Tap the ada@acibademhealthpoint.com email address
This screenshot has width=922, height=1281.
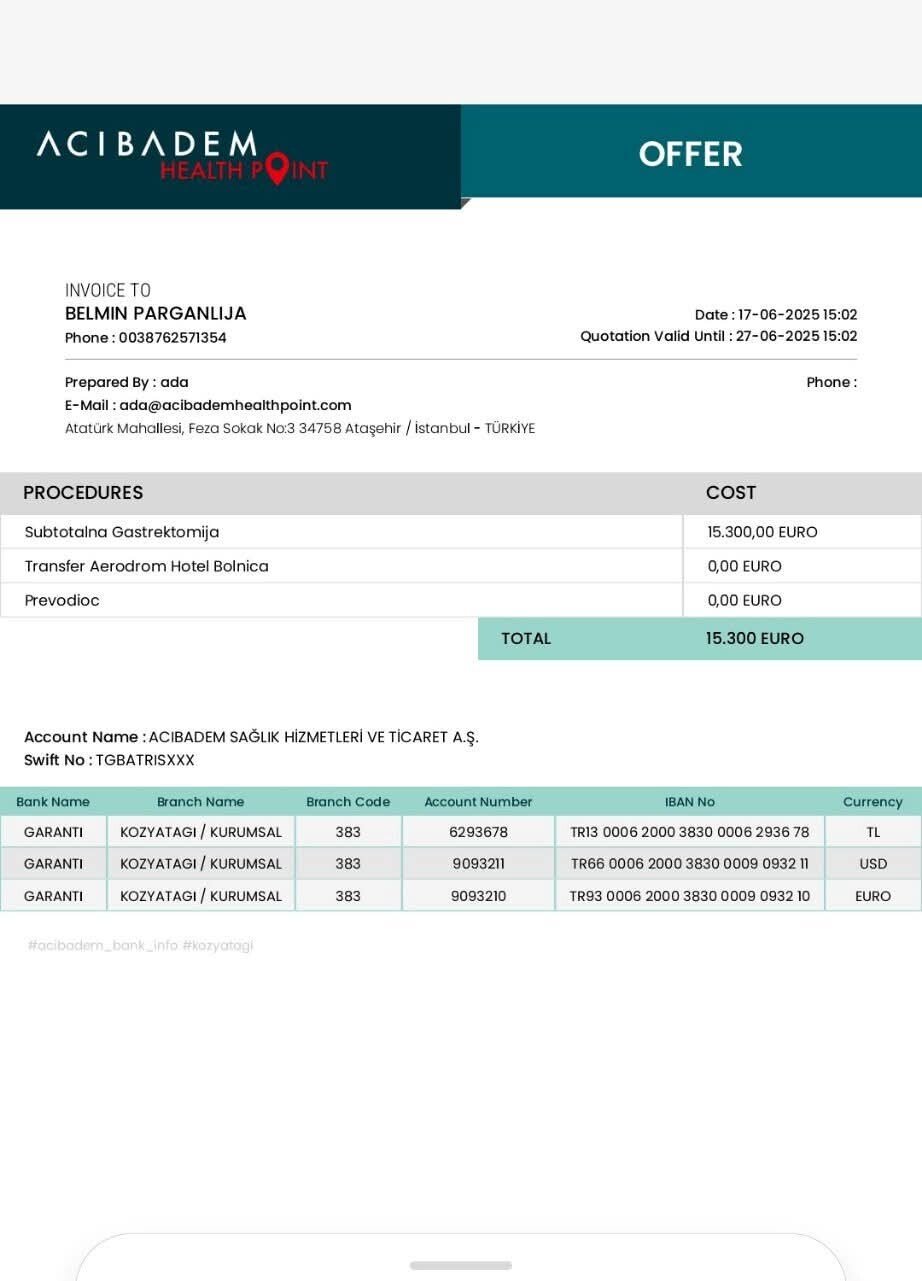coord(235,405)
